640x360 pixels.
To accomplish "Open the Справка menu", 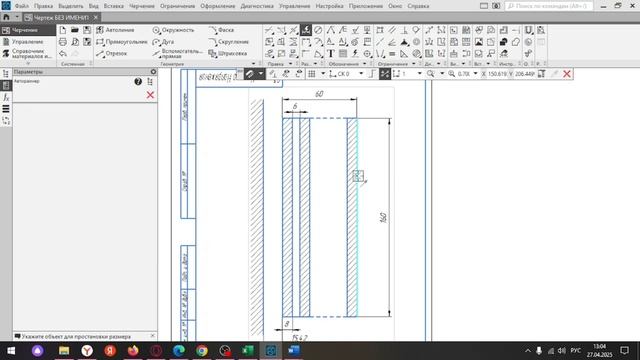I will pos(418,6).
